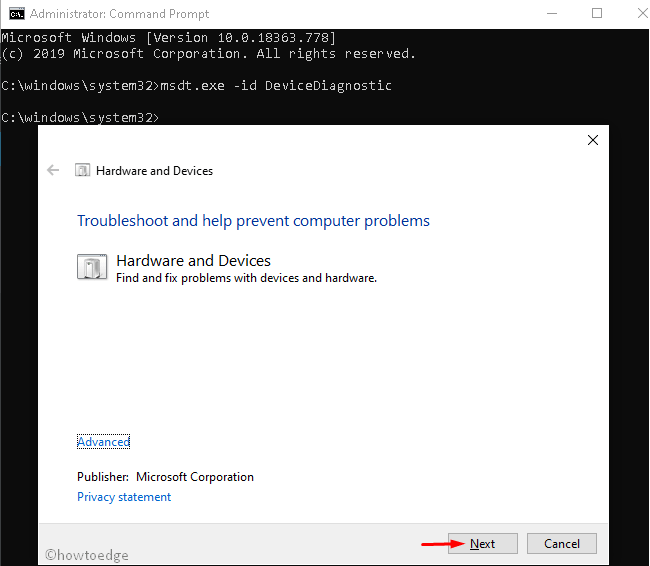Click the Publisher Microsoft Corporation text
This screenshot has width=650, height=566.
tap(165, 477)
